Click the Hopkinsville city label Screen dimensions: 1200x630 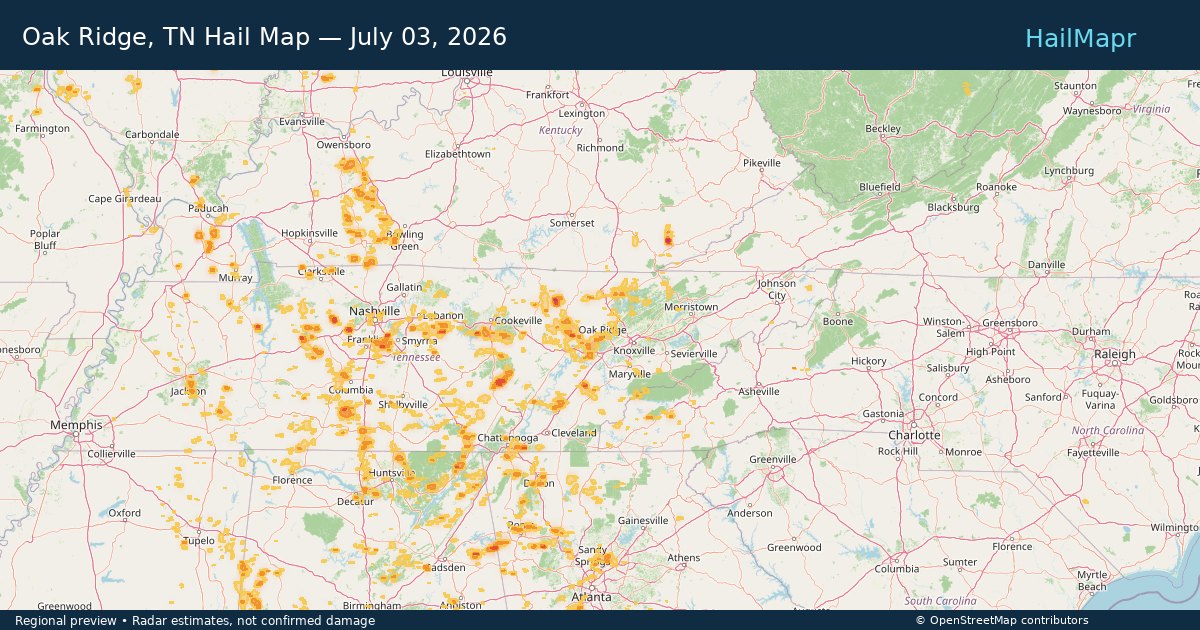coord(310,233)
